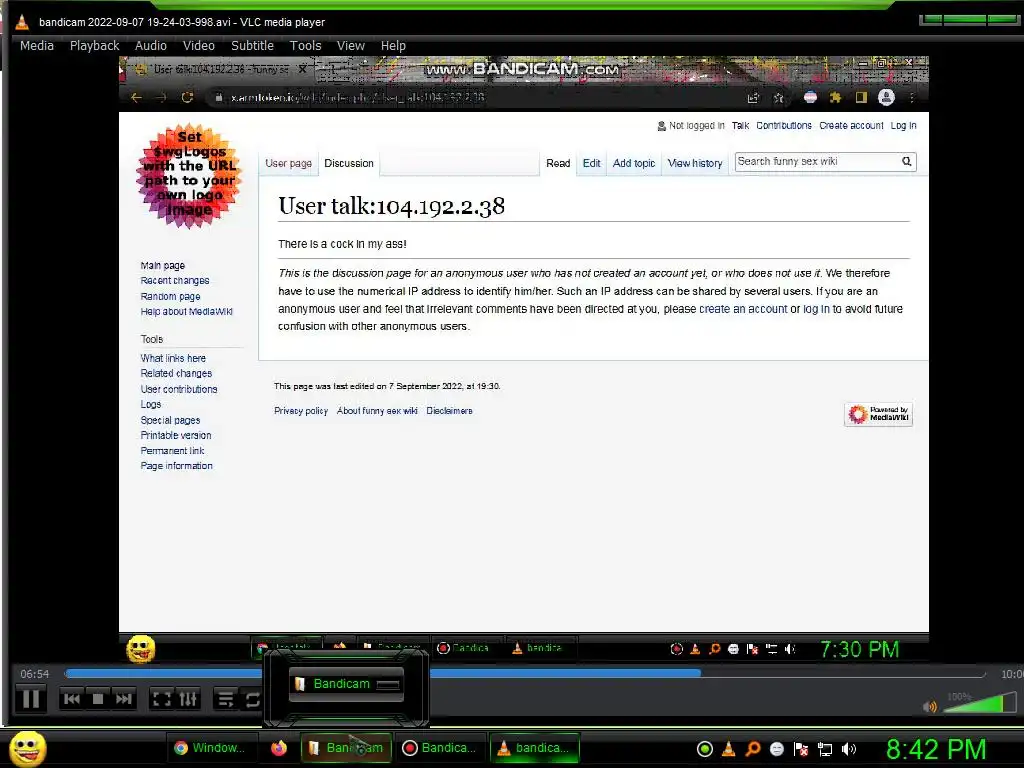Click the 'Log in' top link

click(x=903, y=125)
